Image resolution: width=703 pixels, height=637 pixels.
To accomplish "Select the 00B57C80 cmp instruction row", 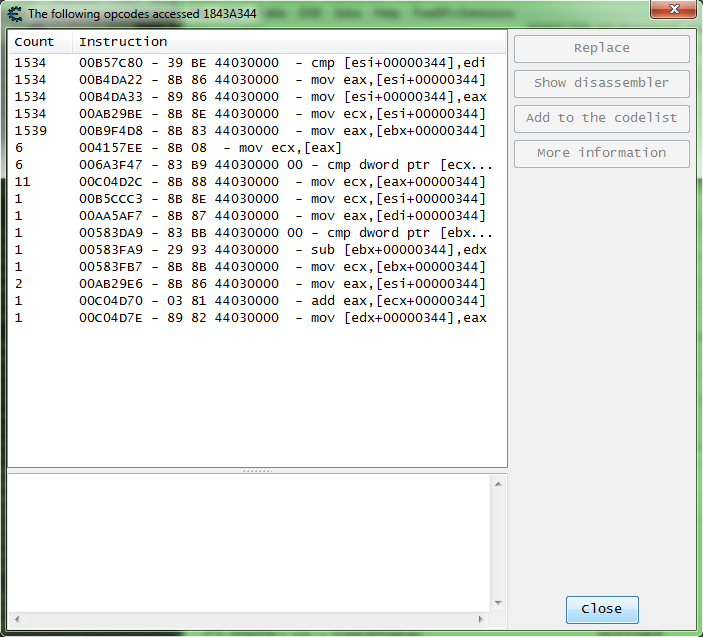I will pyautogui.click(x=250, y=63).
